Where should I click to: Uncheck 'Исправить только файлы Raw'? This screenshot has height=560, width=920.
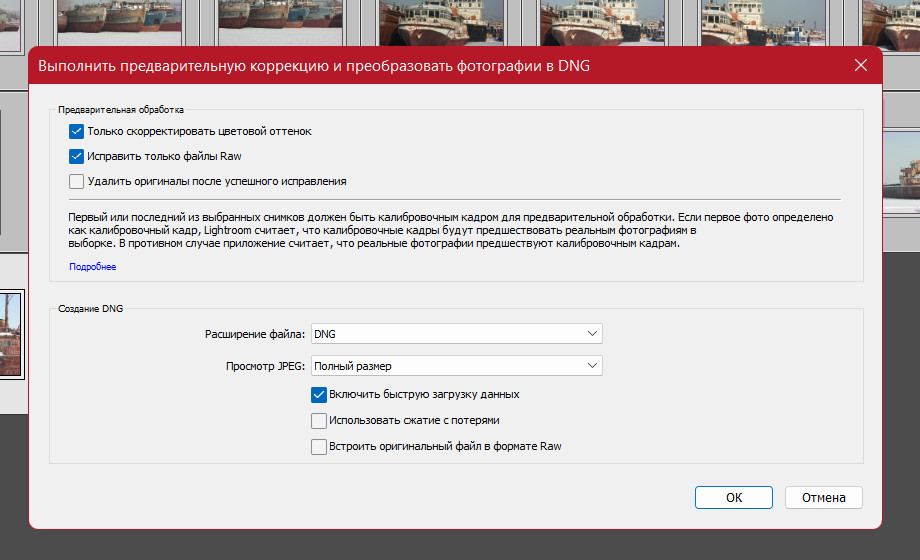pyautogui.click(x=76, y=156)
